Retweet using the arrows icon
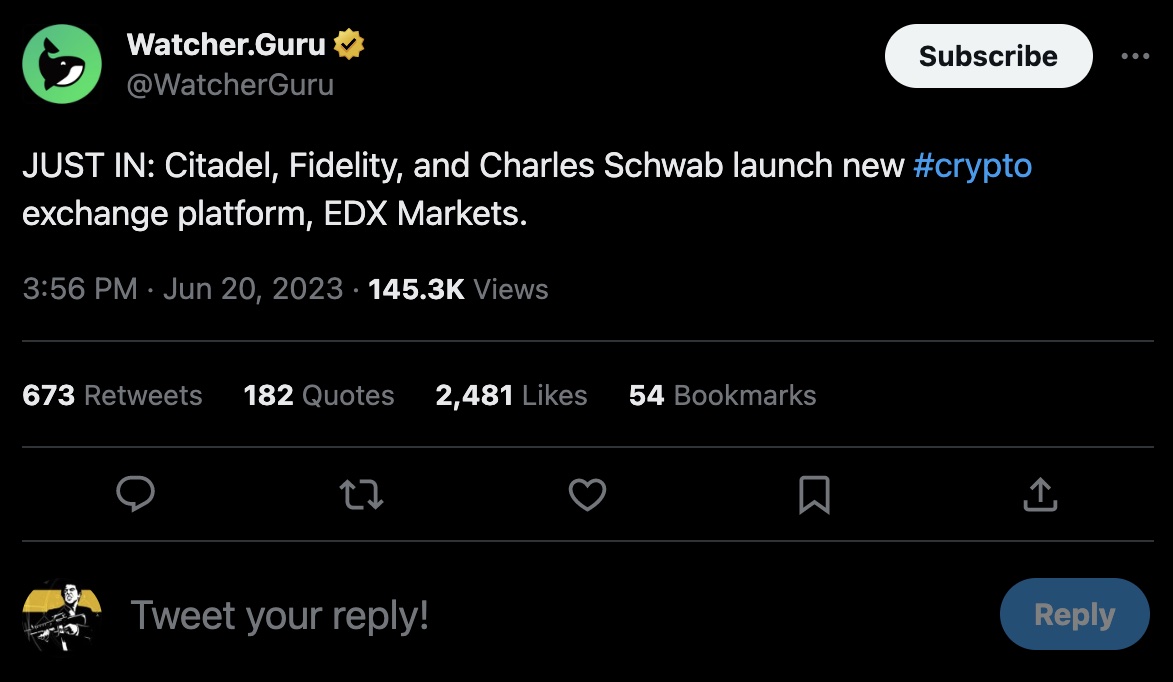 (361, 495)
